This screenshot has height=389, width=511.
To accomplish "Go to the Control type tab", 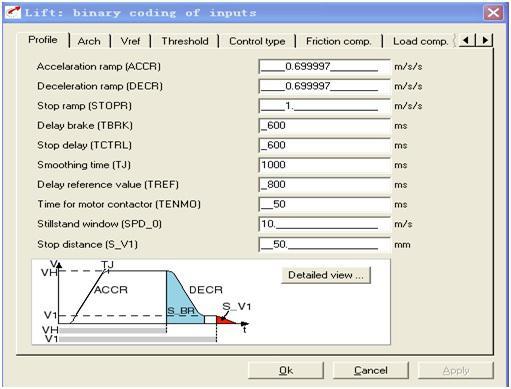I will [x=257, y=41].
